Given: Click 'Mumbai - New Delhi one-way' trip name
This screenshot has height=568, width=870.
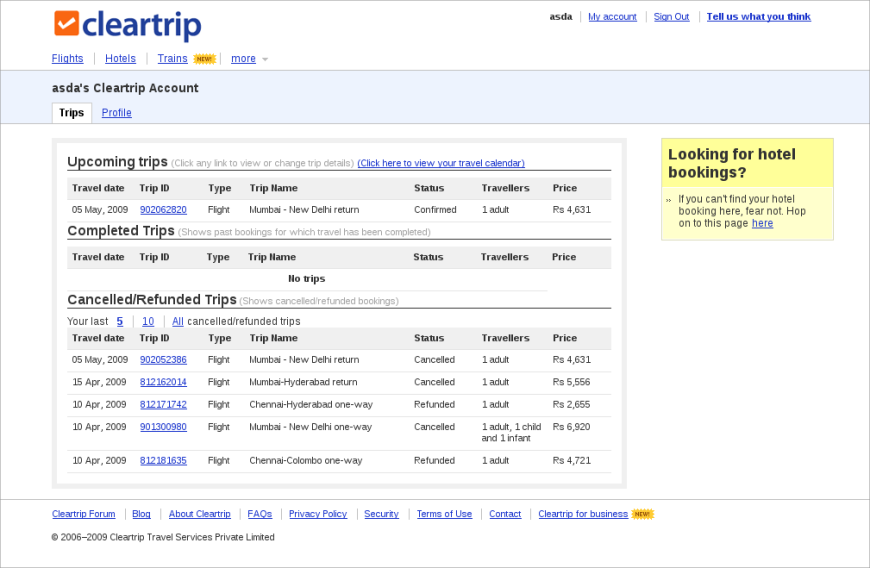Looking at the screenshot, I should [310, 427].
